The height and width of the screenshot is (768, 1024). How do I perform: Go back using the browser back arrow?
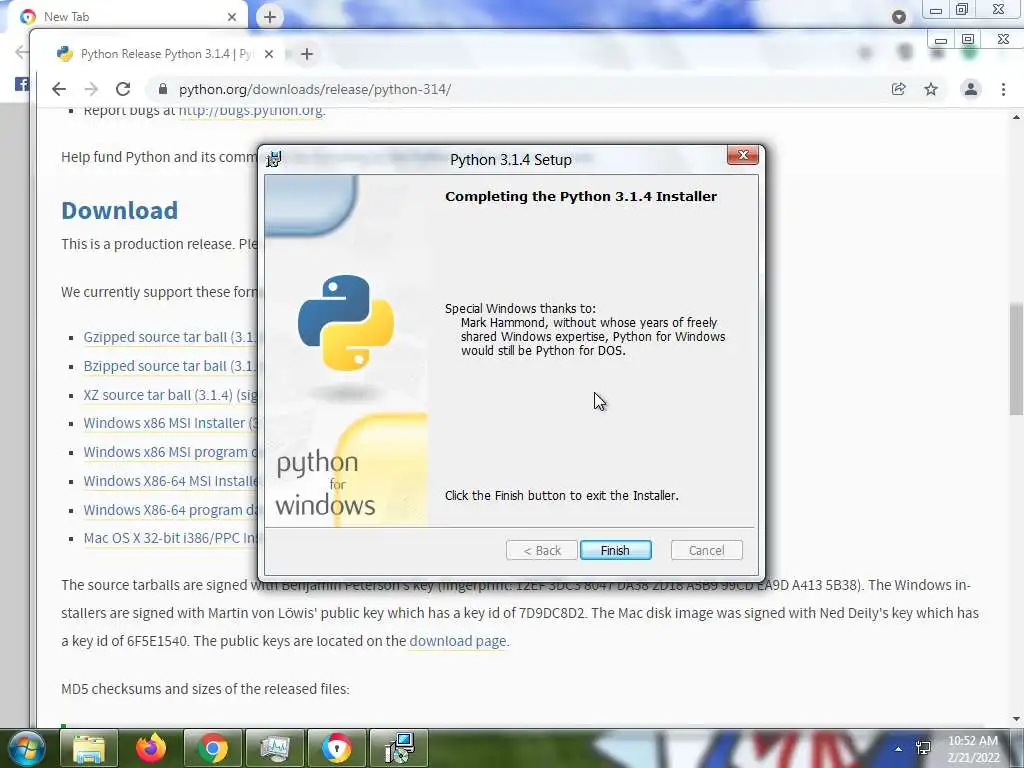59,89
